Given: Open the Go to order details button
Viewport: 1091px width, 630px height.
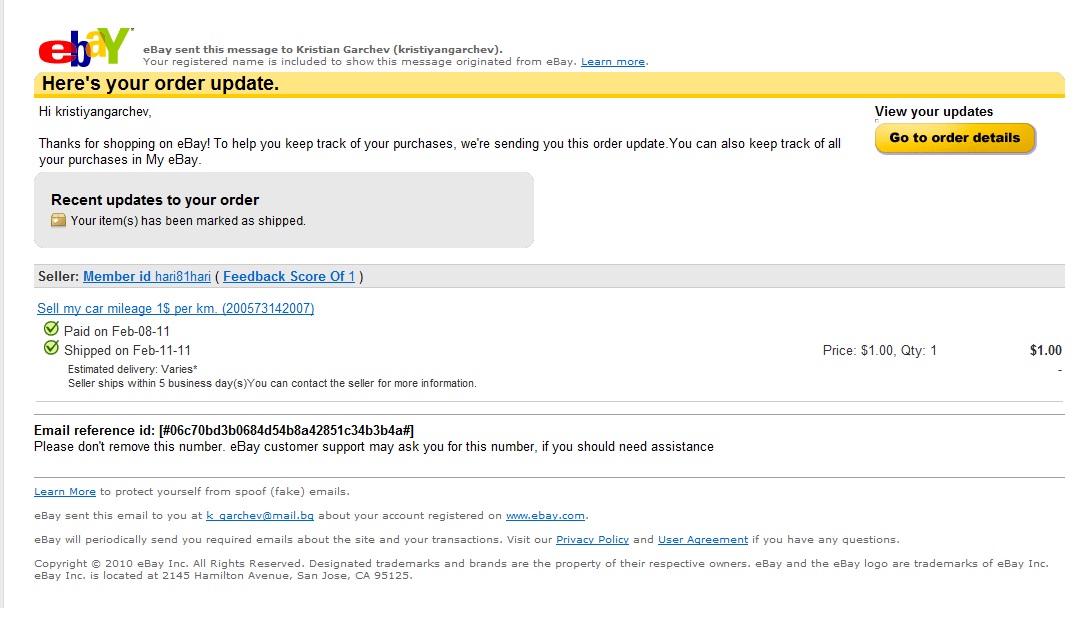Looking at the screenshot, I should [955, 138].
